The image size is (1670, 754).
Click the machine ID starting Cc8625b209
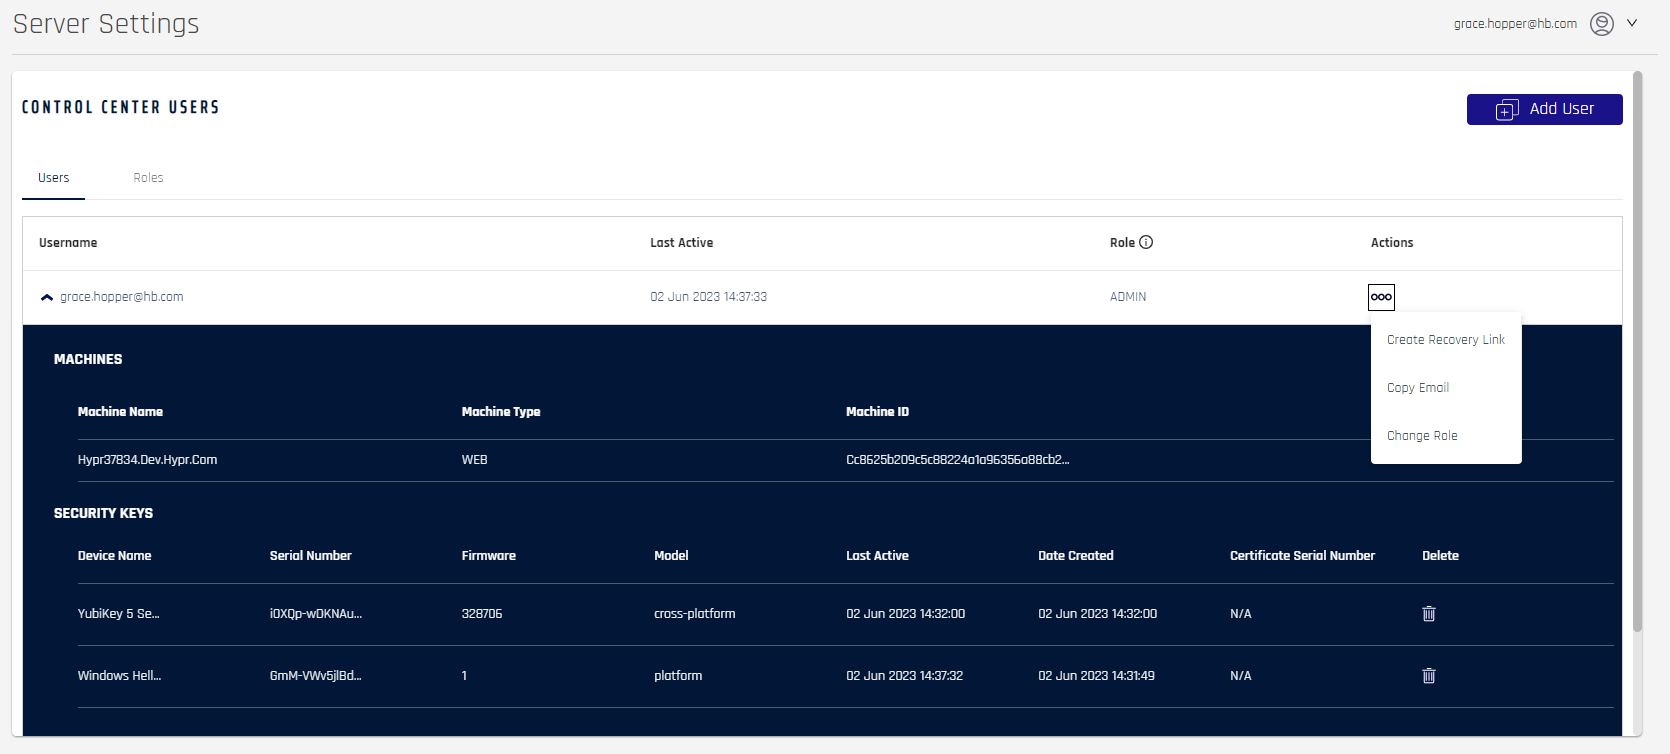click(x=958, y=460)
